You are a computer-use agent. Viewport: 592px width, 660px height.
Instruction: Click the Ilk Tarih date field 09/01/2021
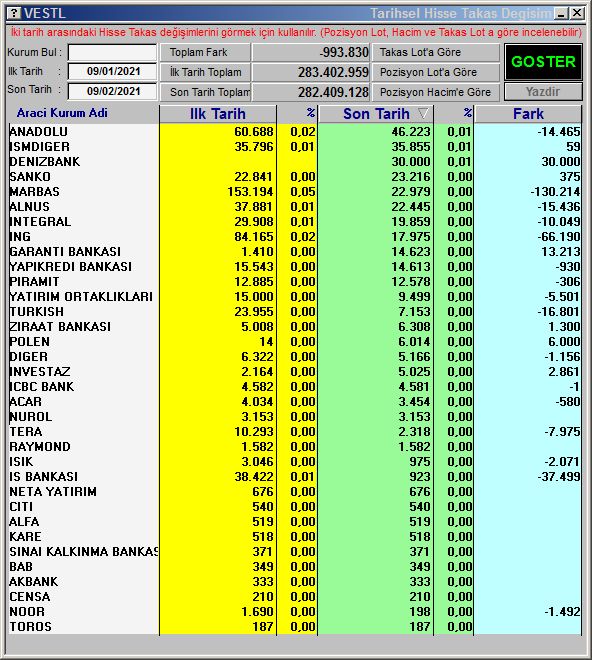point(112,72)
